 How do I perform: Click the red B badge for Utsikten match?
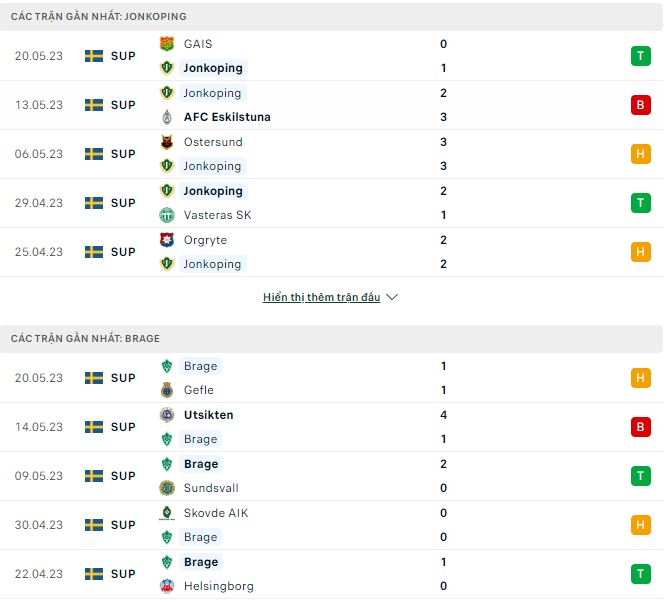(x=640, y=427)
